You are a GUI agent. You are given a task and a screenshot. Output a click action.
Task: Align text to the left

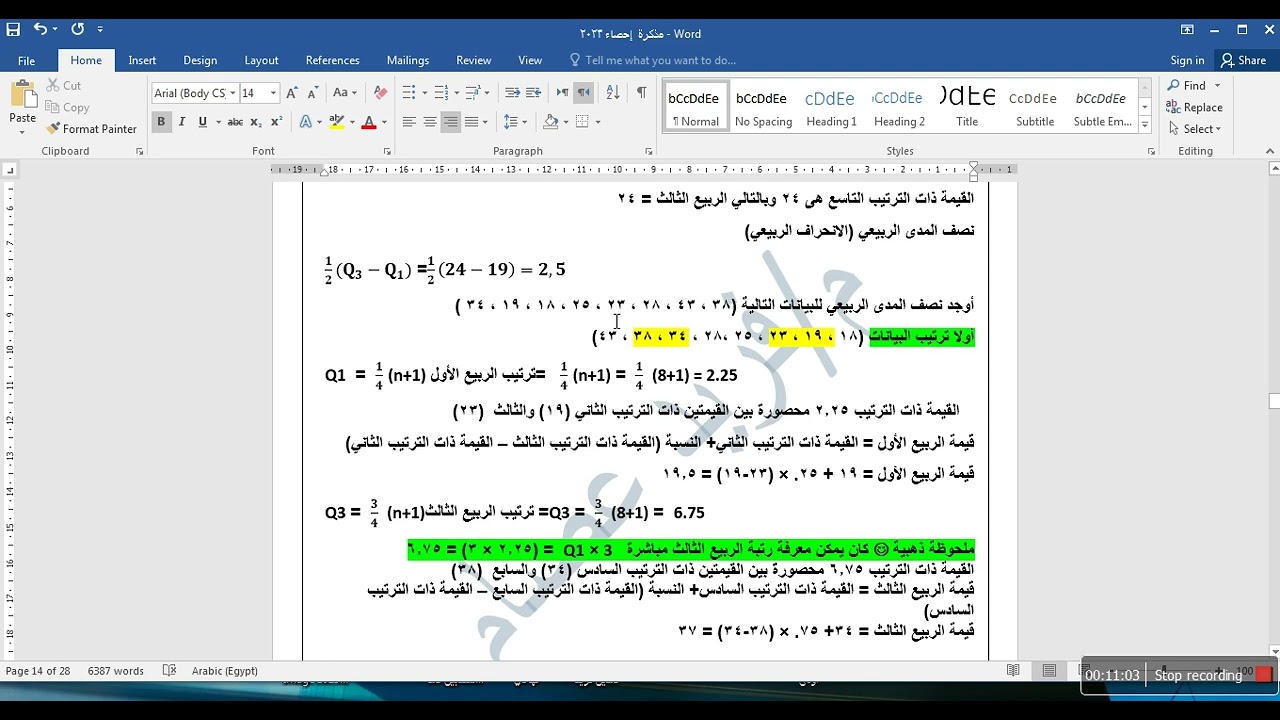[x=409, y=122]
